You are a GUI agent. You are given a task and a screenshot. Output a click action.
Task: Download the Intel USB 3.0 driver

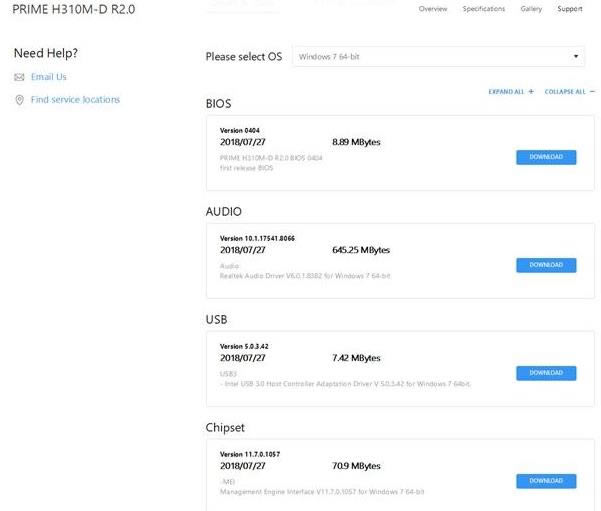(x=546, y=373)
